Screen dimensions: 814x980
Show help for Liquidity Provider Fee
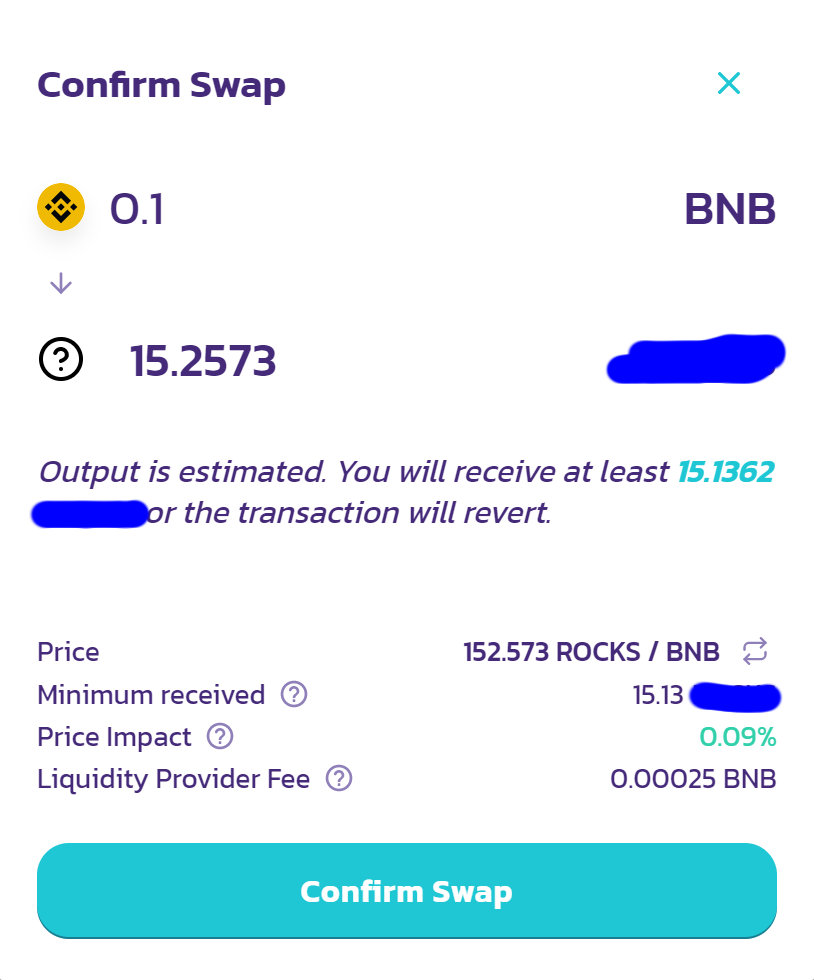coord(339,779)
